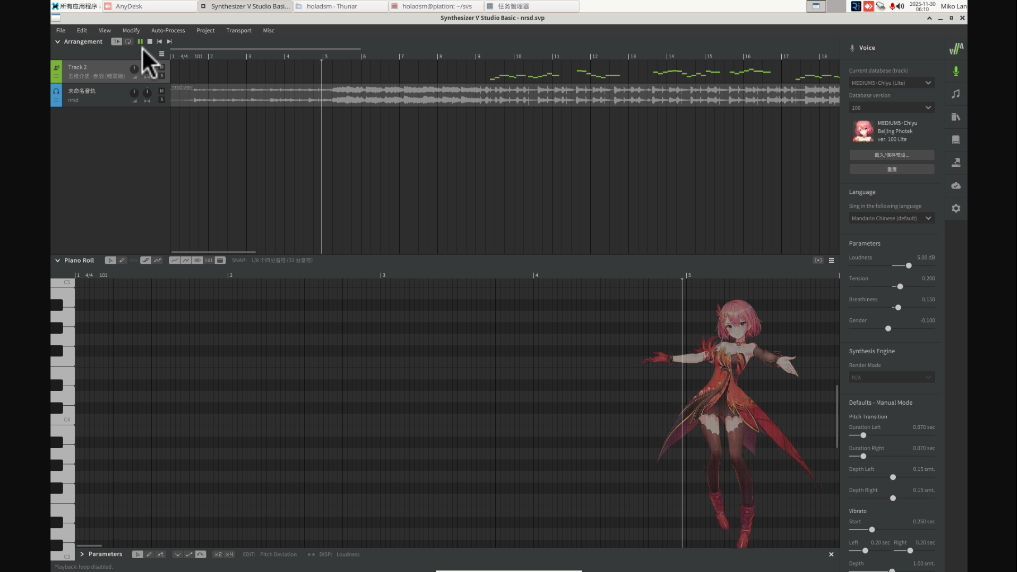
Task: Select the pencil tool in Piano Roll
Action: tap(122, 260)
